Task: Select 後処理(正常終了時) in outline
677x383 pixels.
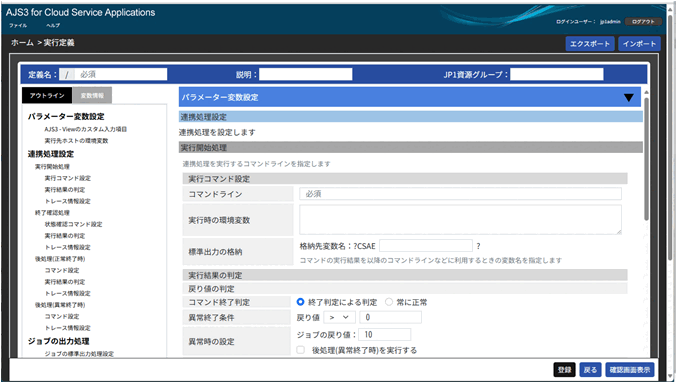Action: coord(60,259)
